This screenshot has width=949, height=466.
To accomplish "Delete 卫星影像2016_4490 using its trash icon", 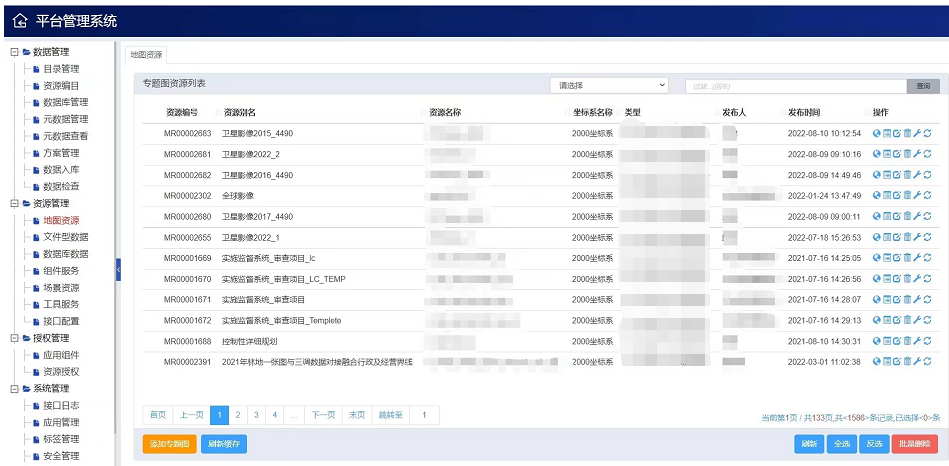I will coord(907,175).
